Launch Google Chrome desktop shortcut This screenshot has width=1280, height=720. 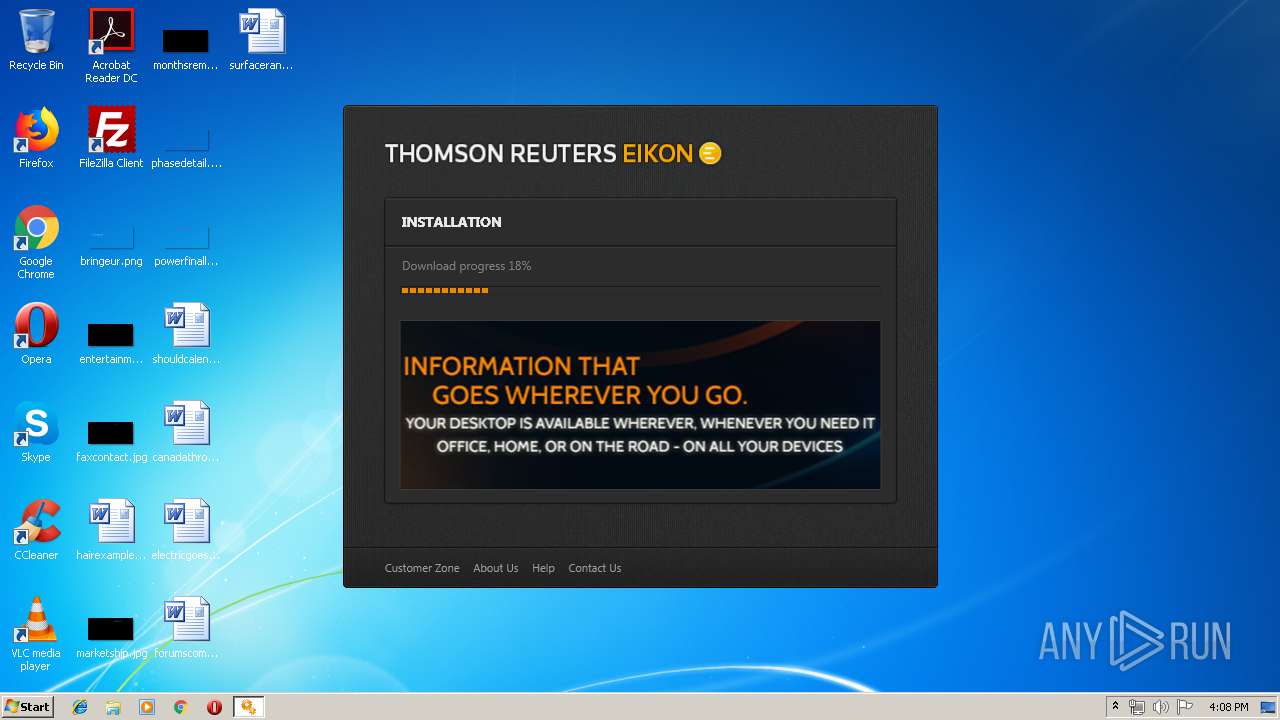36,242
